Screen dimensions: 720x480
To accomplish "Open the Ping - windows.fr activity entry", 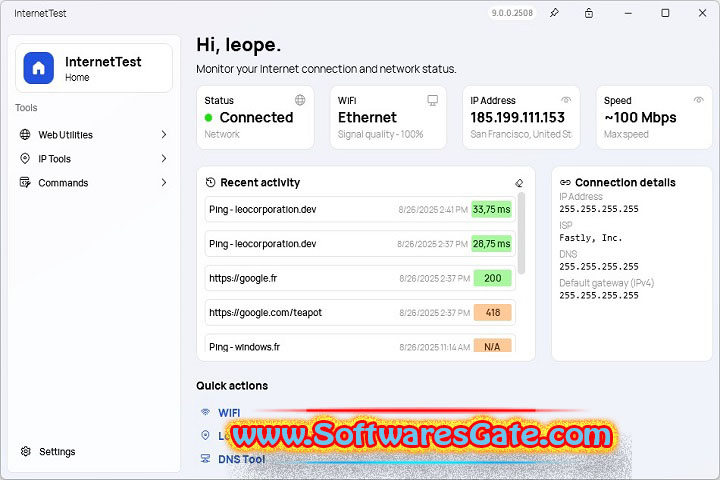I will (x=360, y=344).
